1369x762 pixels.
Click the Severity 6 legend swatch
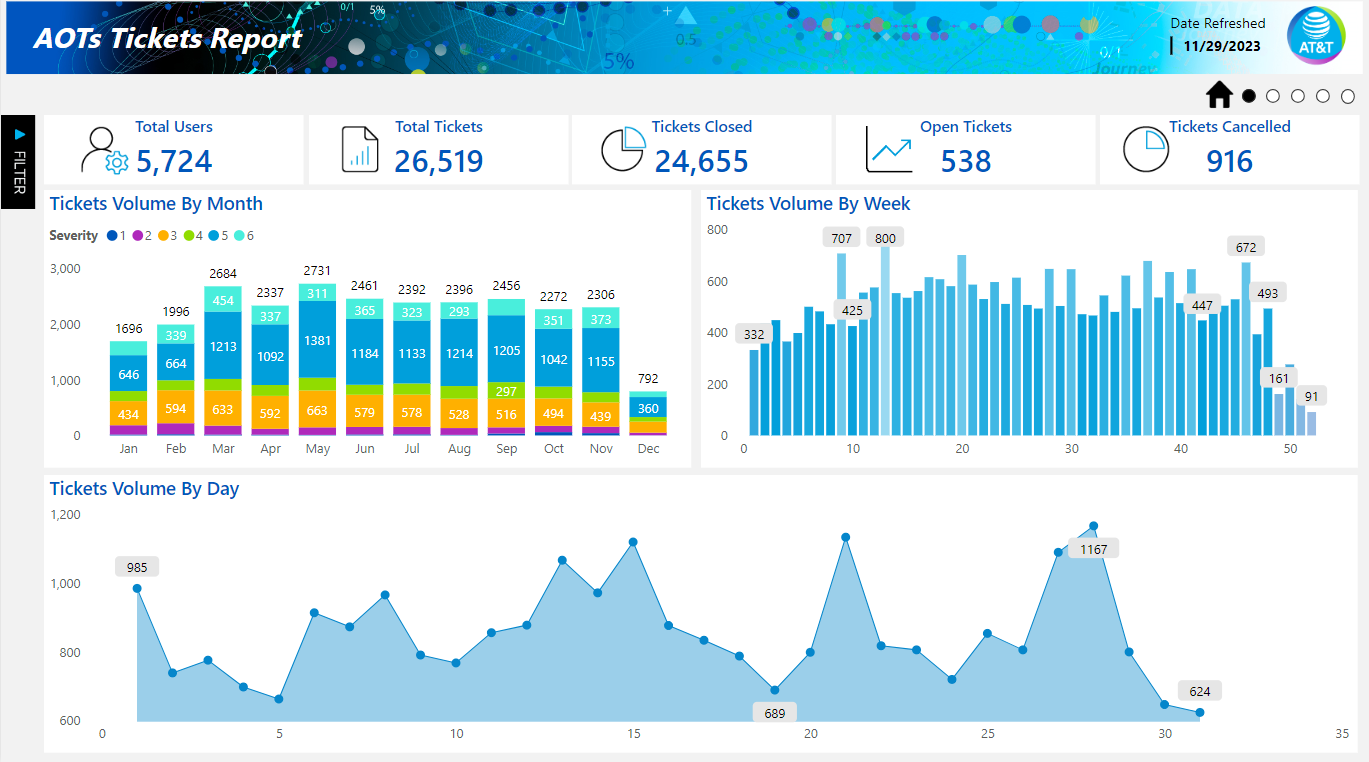pos(239,236)
